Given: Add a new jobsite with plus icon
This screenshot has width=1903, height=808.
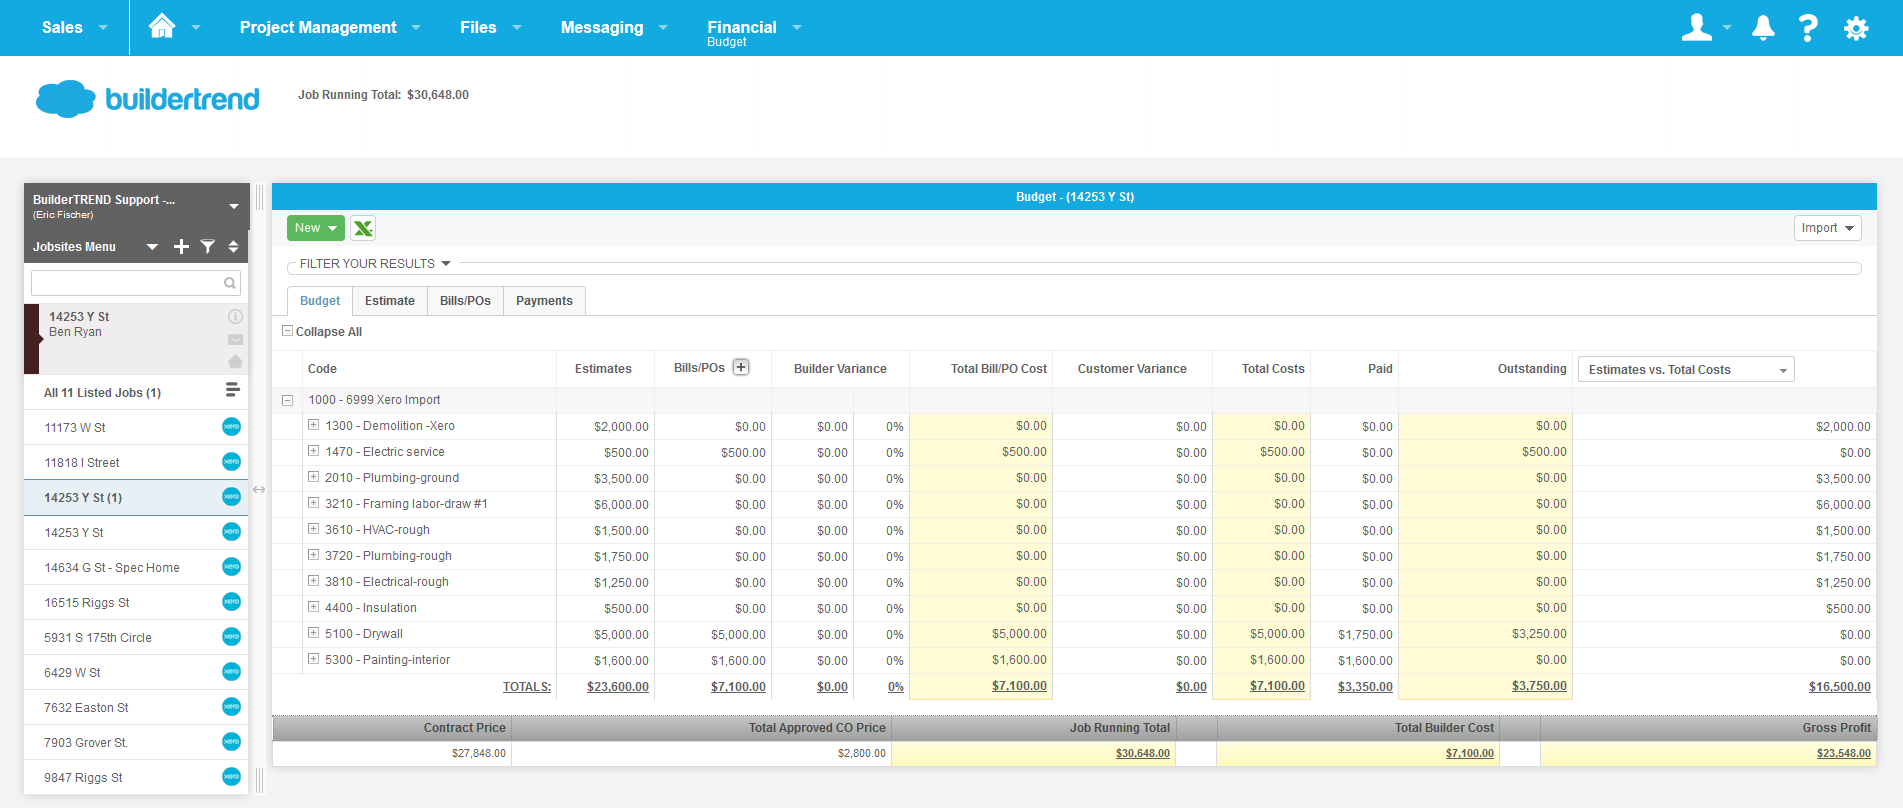Looking at the screenshot, I should click(x=181, y=247).
